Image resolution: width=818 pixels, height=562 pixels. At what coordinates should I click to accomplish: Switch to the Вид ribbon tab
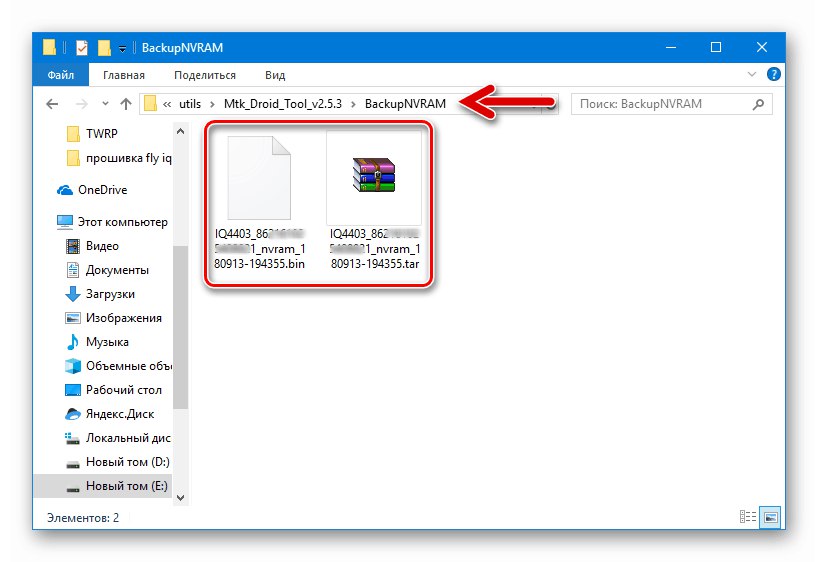[x=274, y=75]
